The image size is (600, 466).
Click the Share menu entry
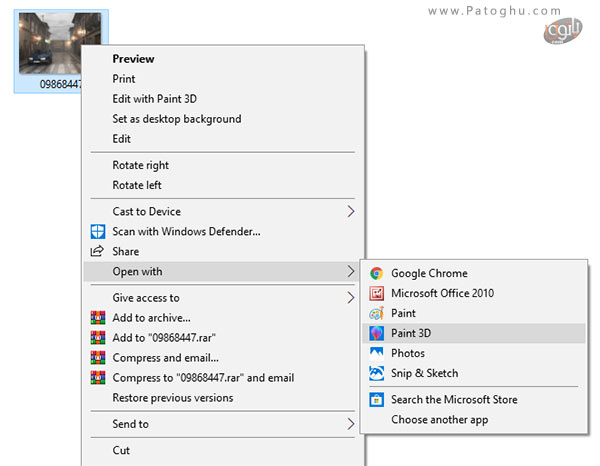(223, 251)
